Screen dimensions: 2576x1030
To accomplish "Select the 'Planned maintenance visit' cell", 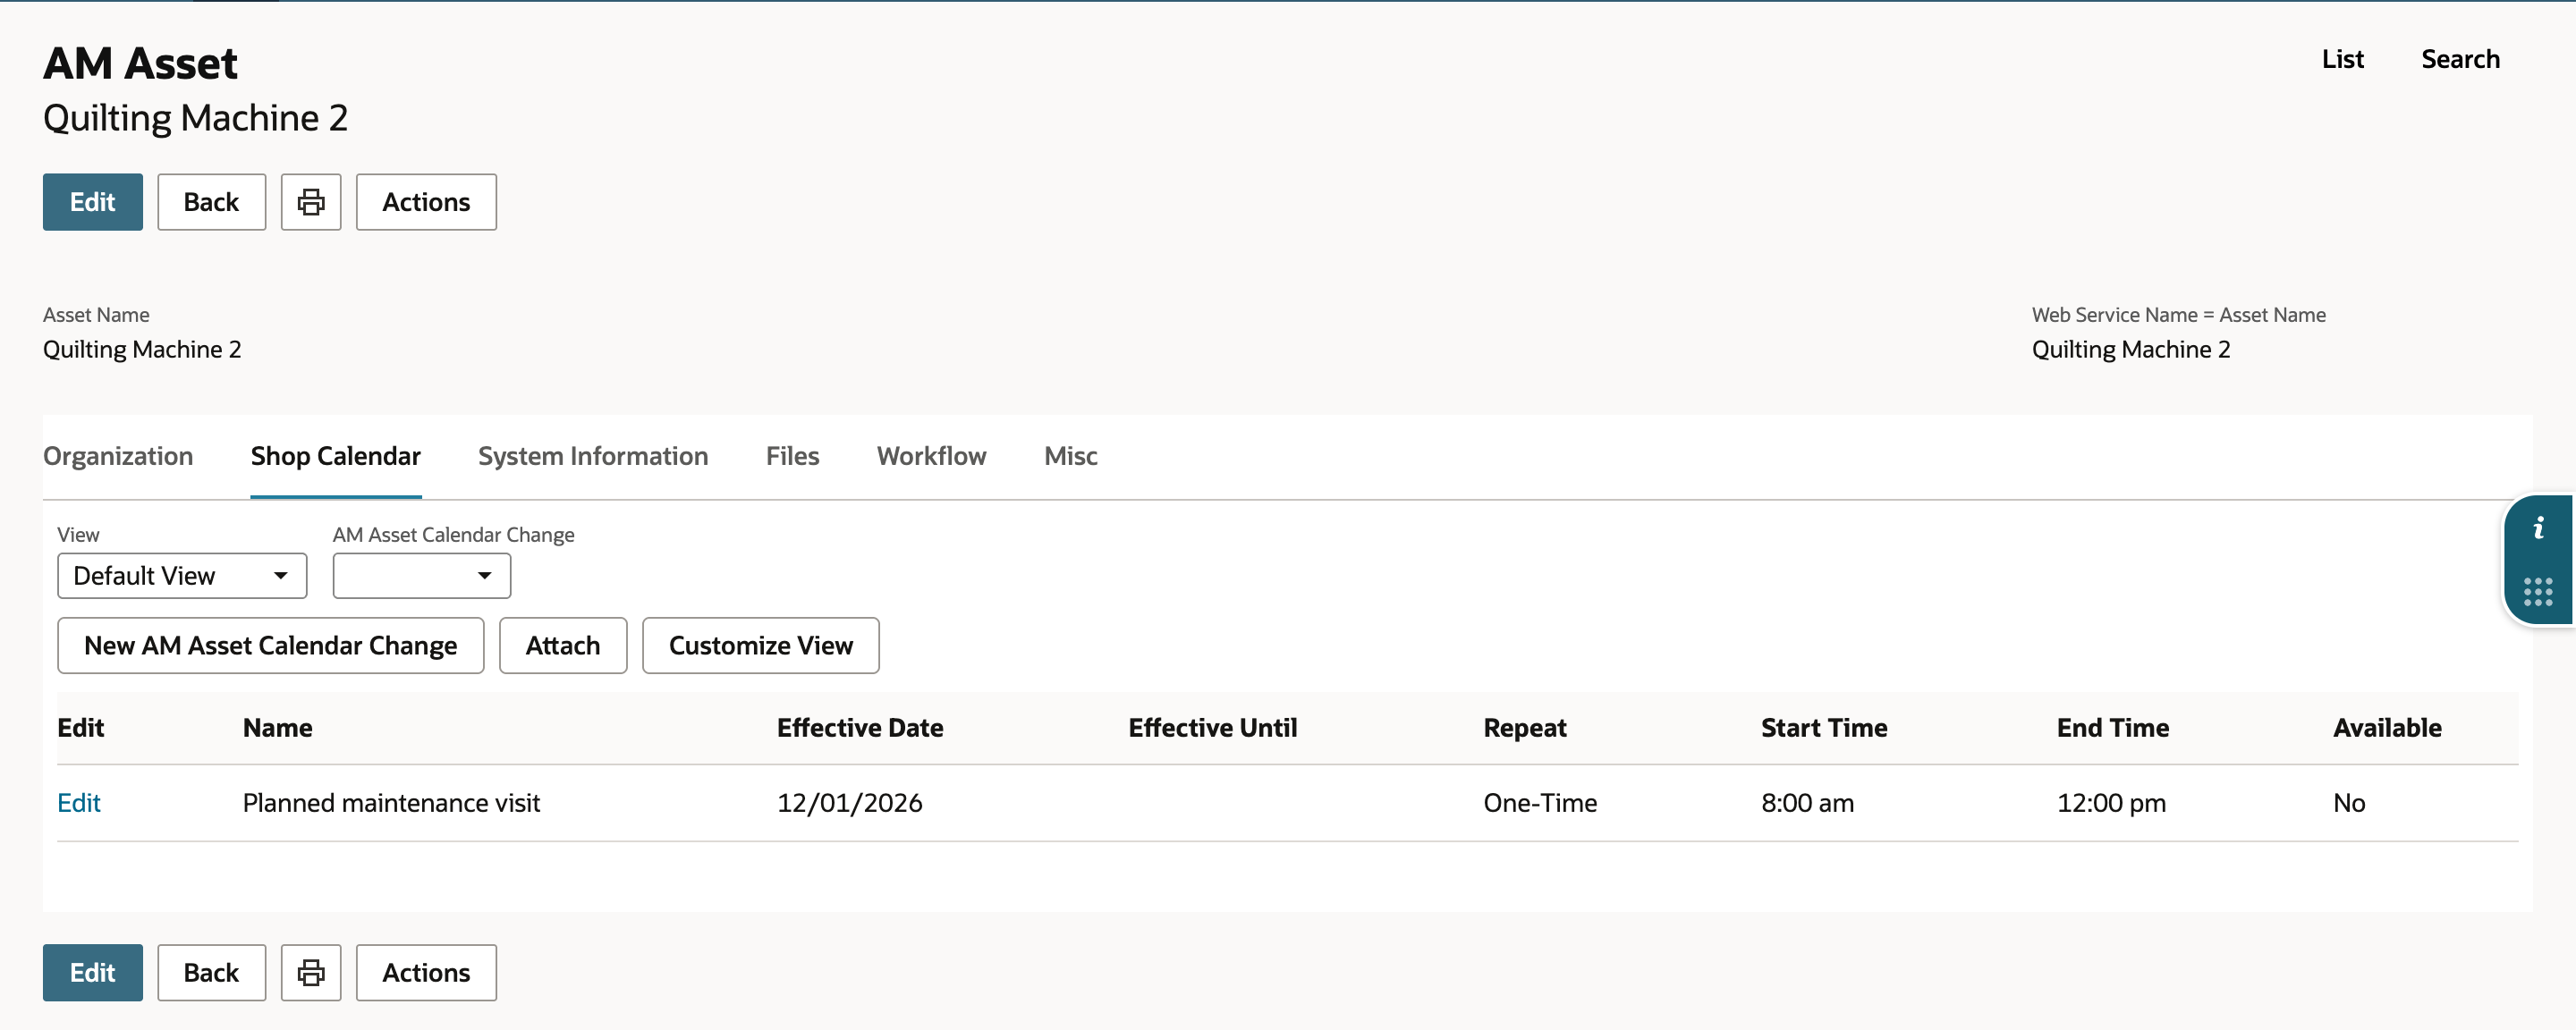I will 391,803.
